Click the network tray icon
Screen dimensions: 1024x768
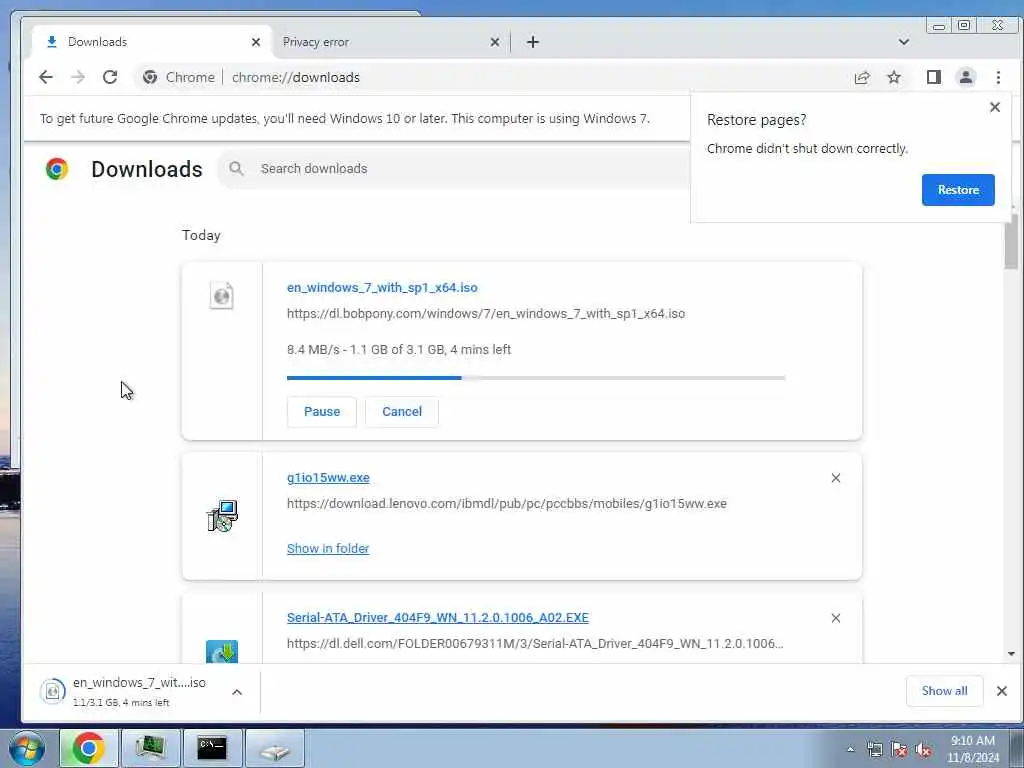tap(874, 750)
